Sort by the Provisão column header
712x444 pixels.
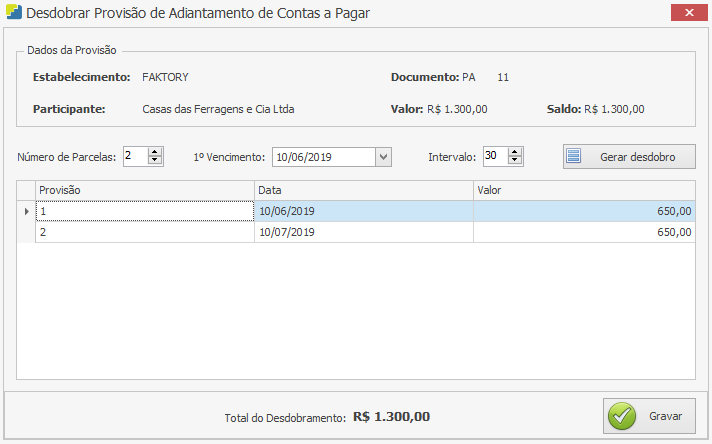144,190
